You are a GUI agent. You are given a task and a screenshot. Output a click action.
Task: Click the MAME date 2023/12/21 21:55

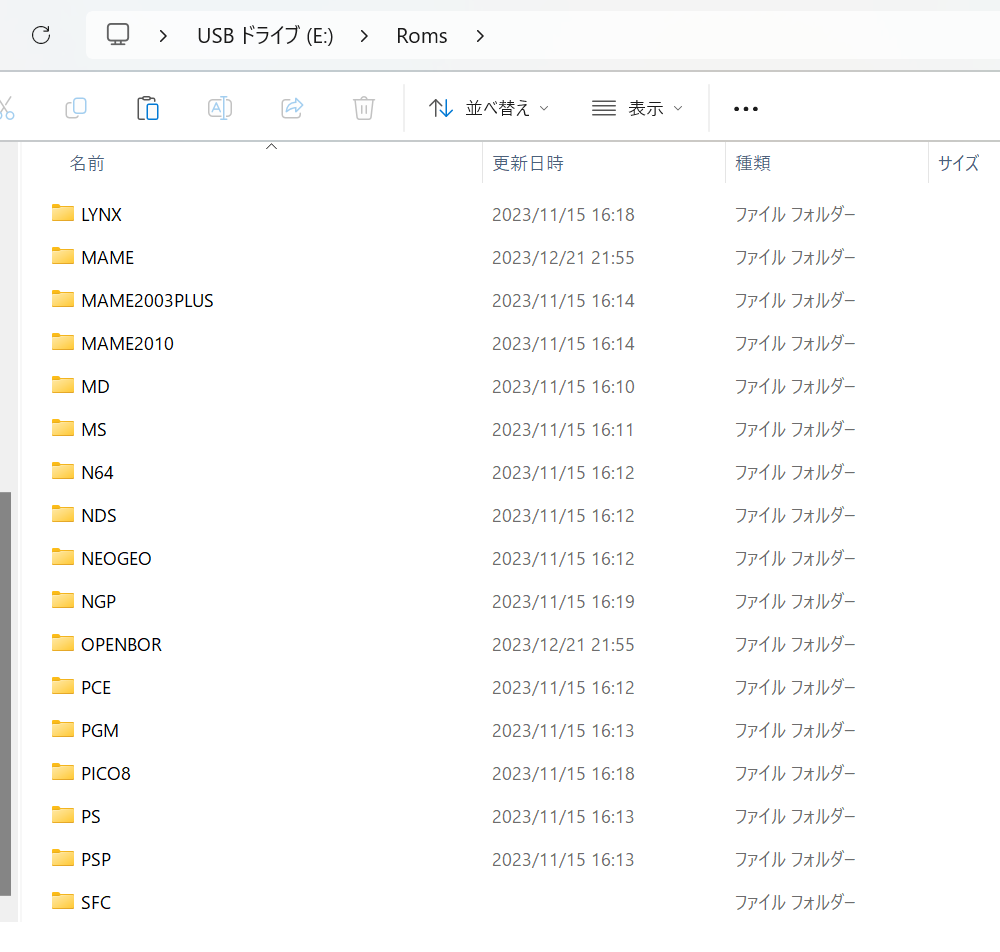coord(563,258)
